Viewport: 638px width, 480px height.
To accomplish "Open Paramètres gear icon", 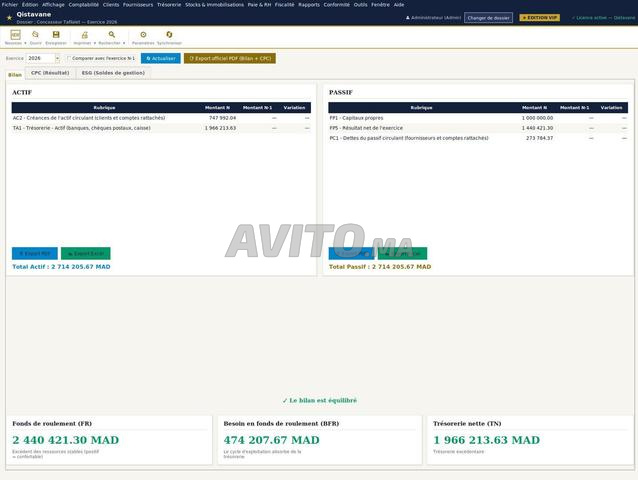I will [143, 35].
